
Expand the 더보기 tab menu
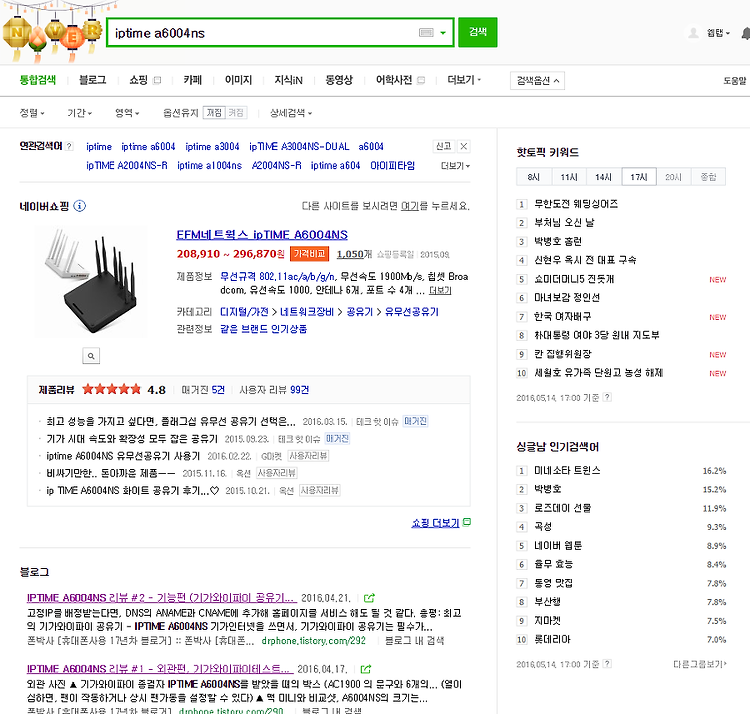(x=464, y=80)
